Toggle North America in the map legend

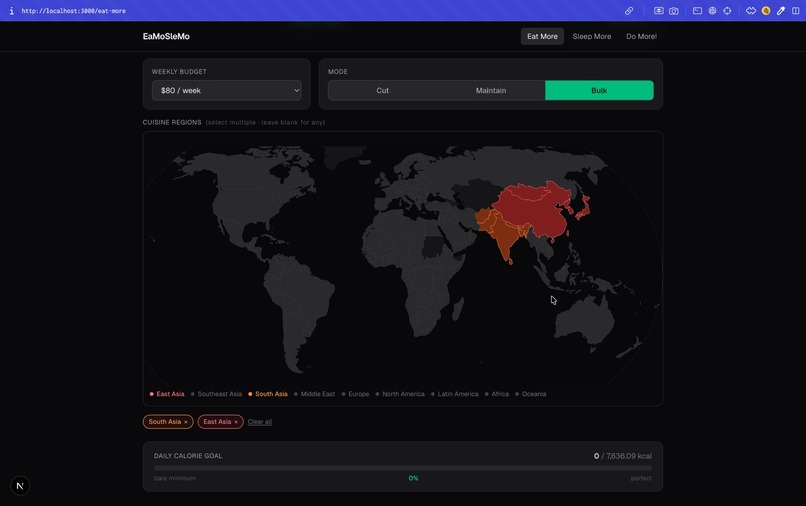click(400, 394)
